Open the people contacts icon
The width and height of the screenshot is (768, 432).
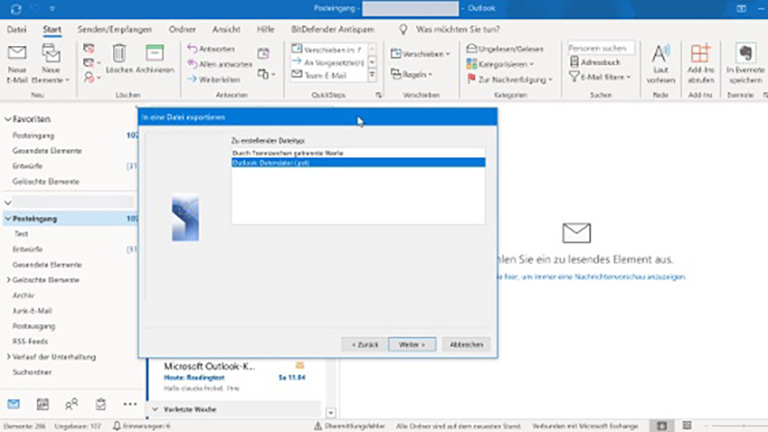[x=72, y=404]
